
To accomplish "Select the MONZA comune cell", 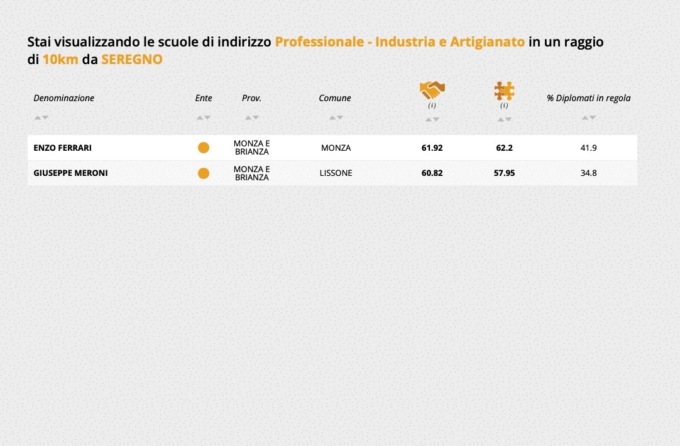I will point(336,148).
